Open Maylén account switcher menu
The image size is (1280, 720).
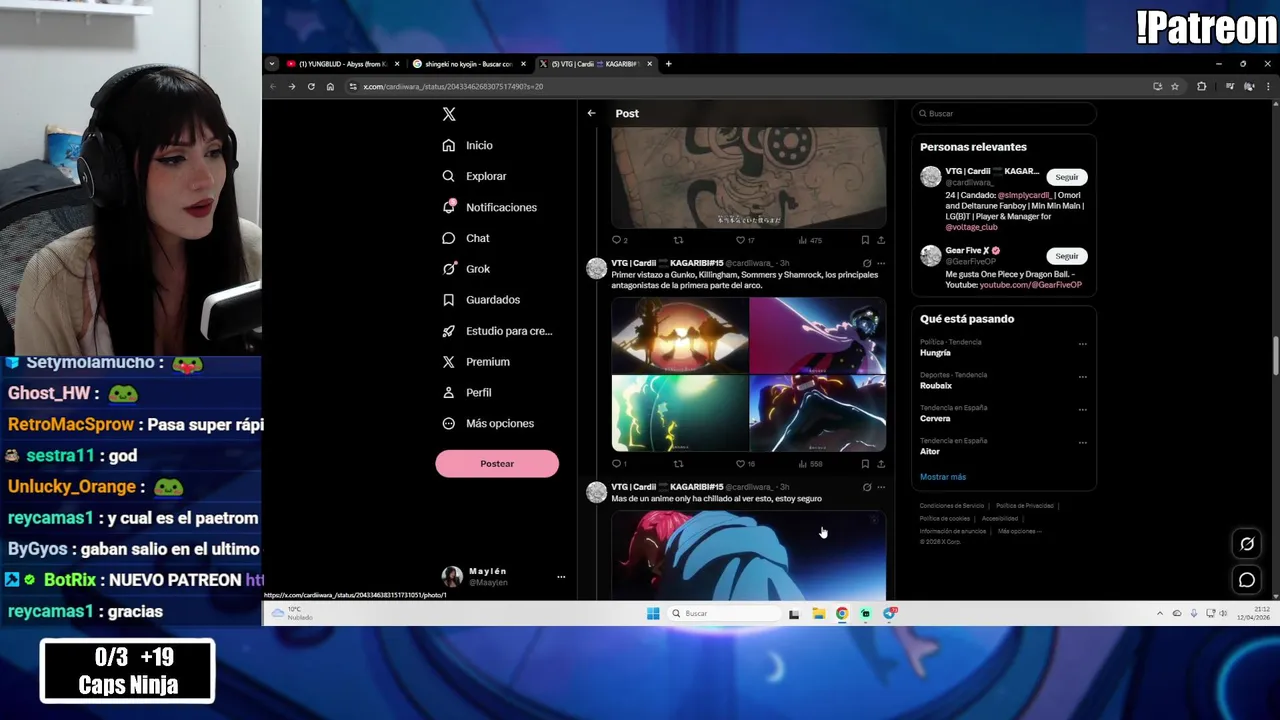[x=505, y=577]
